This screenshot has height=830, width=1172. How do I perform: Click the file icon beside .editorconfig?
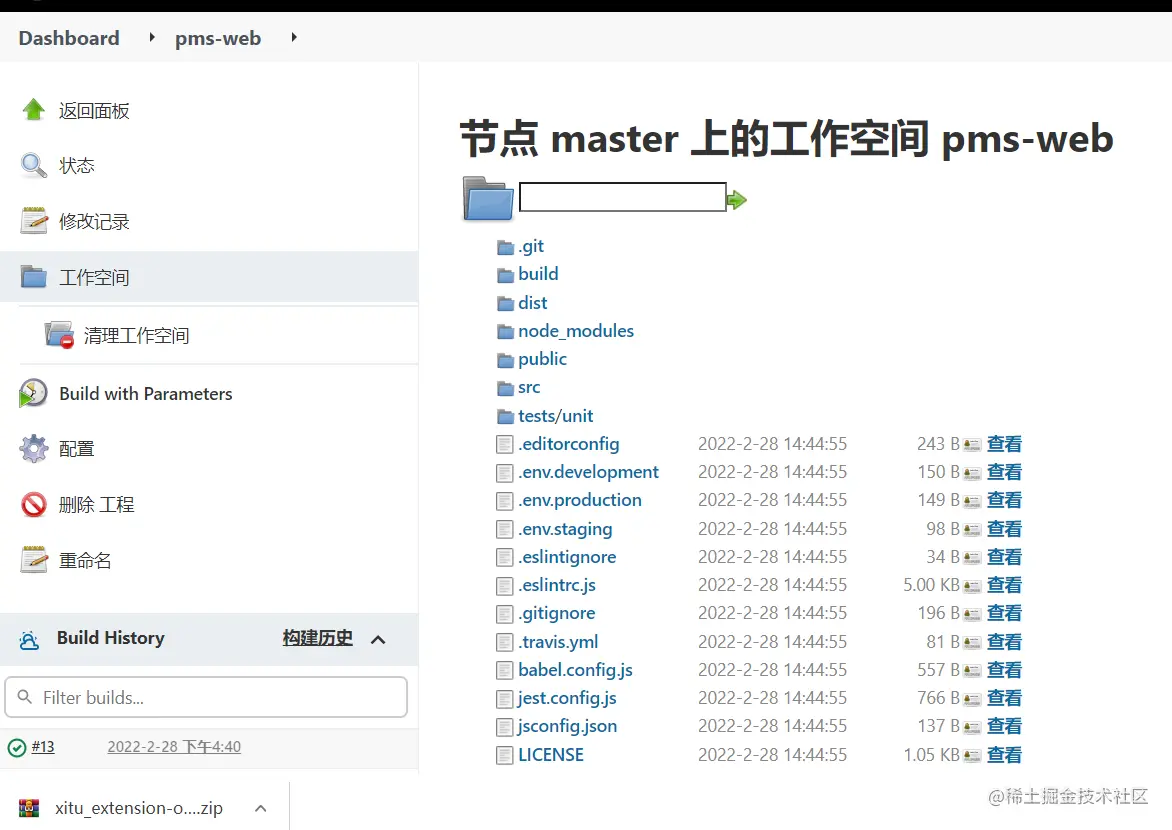[x=505, y=445]
